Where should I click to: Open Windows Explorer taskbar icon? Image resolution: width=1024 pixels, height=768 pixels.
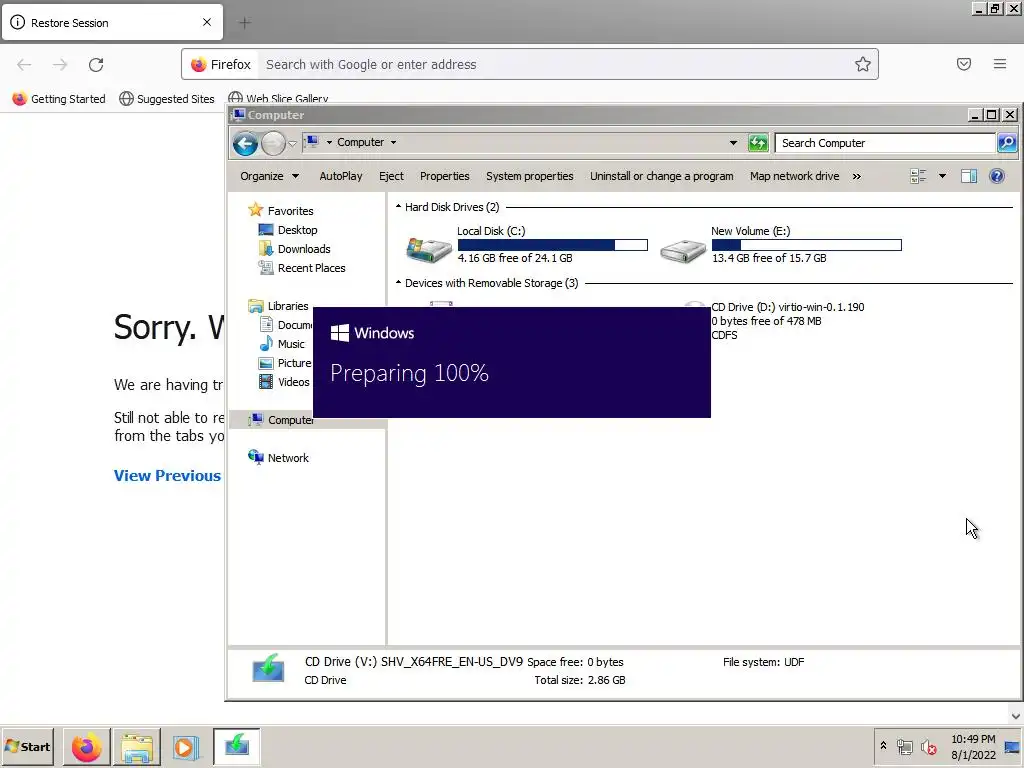pyautogui.click(x=137, y=746)
